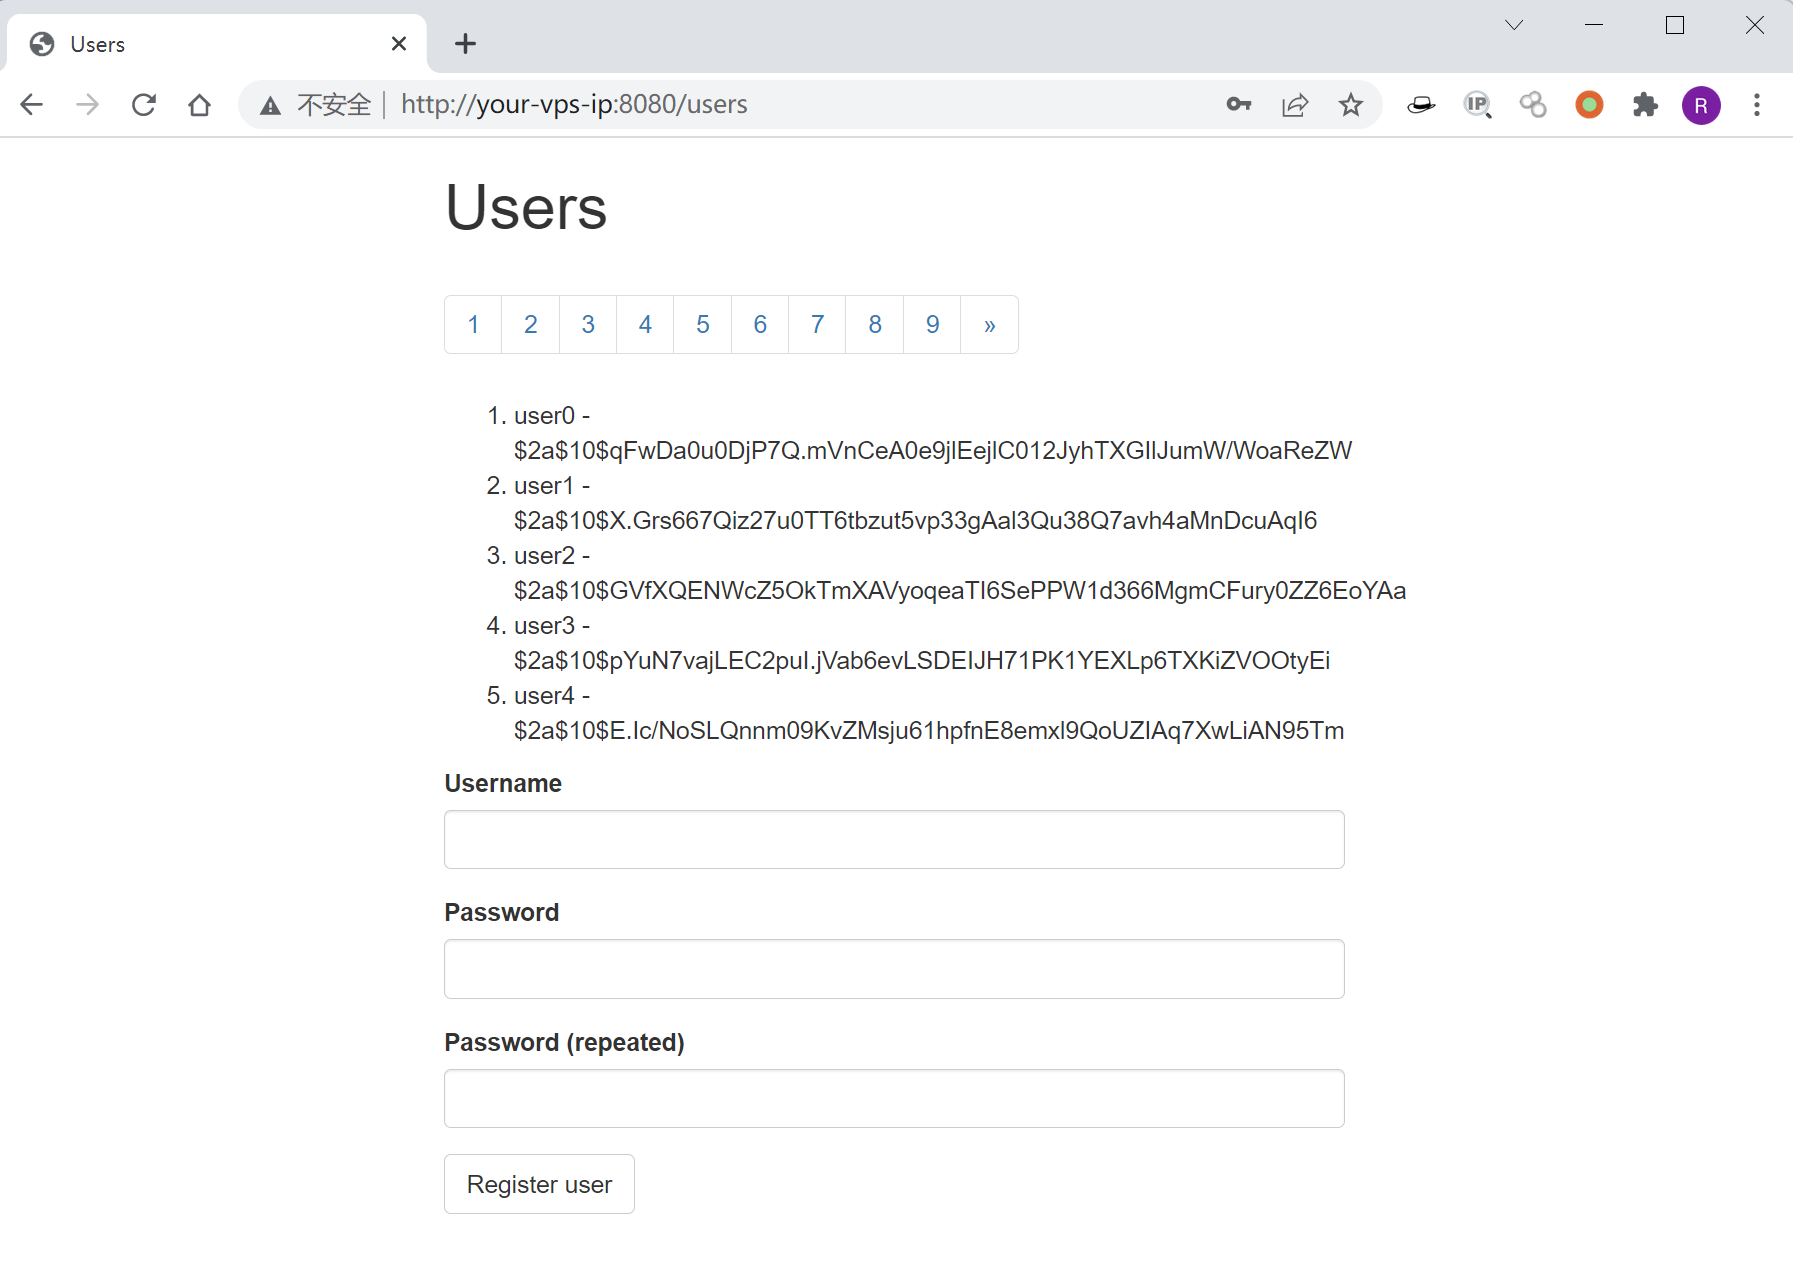1793x1284 pixels.
Task: Focus the Username input field
Action: pos(894,840)
